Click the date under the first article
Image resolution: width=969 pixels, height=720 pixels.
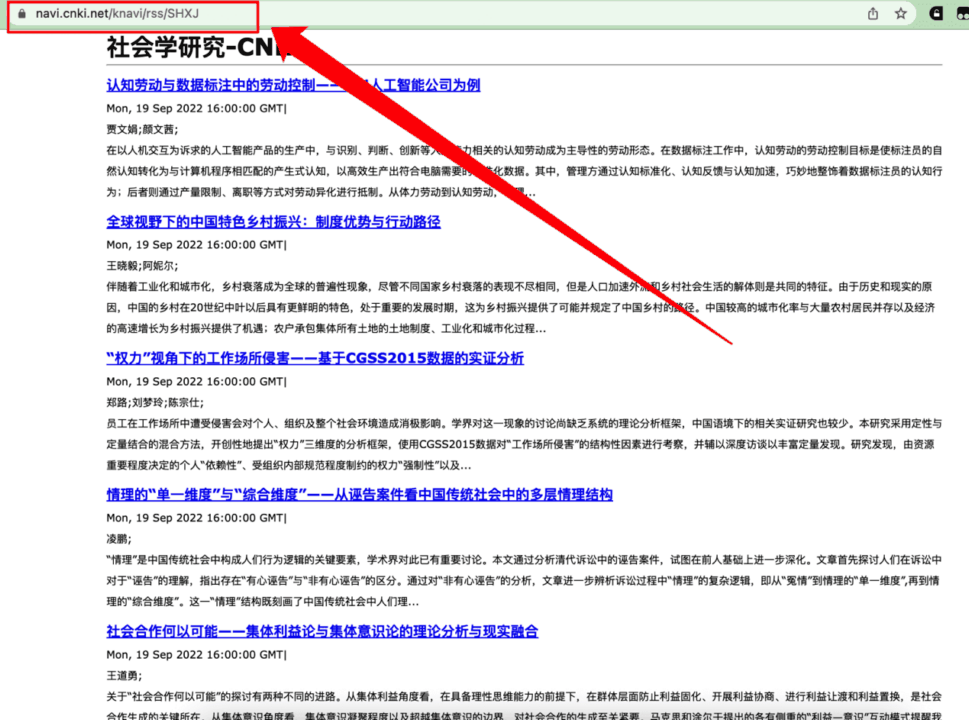tap(196, 108)
